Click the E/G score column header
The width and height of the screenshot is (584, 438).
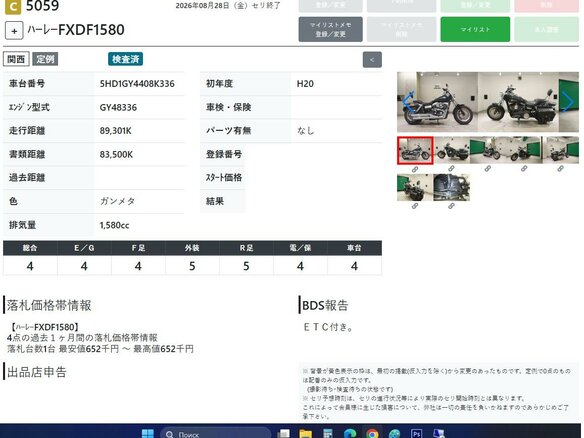[84, 248]
